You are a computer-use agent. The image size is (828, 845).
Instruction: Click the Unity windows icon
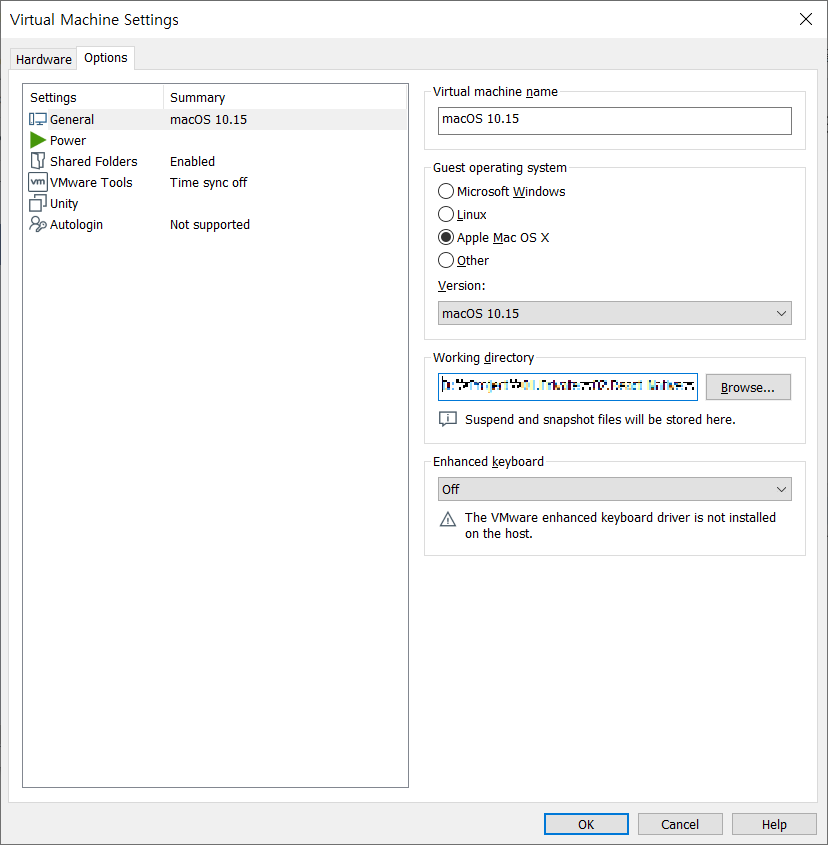(38, 203)
